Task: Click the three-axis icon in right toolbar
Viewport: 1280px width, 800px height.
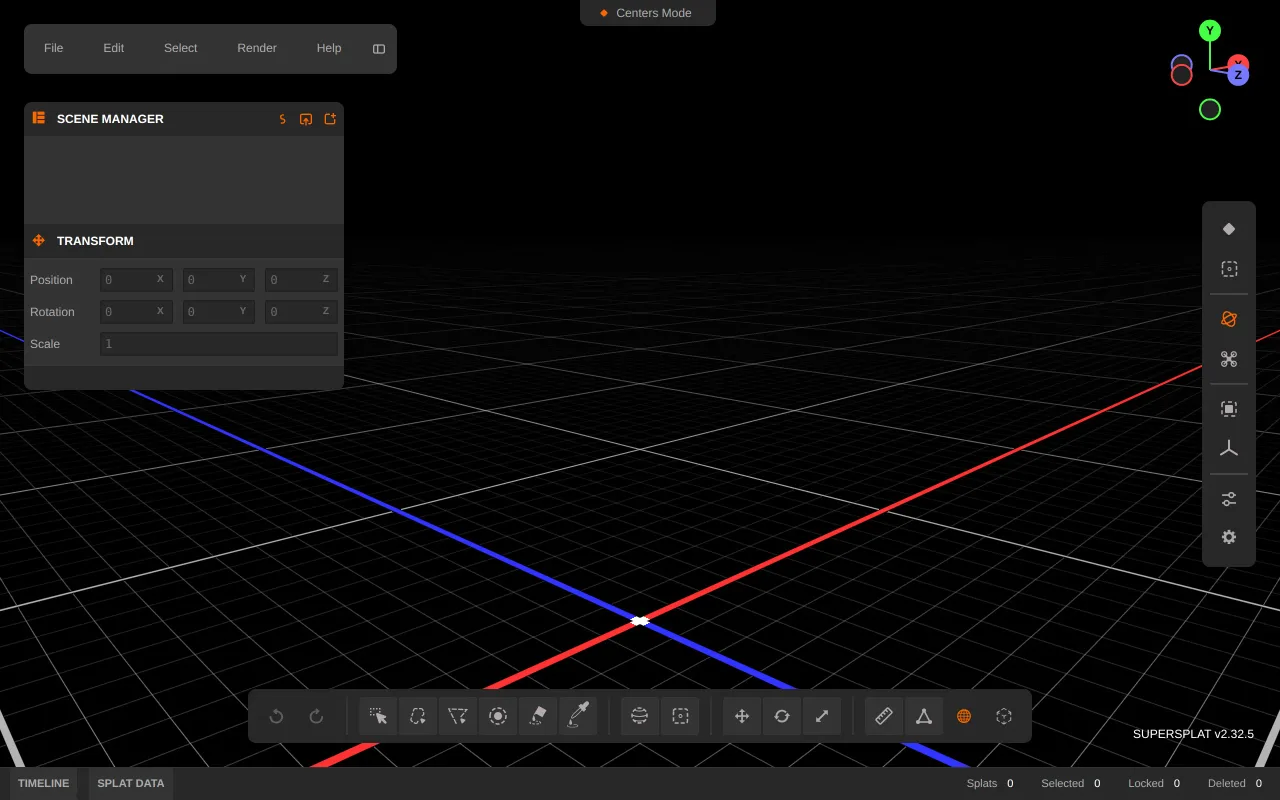Action: (1229, 449)
